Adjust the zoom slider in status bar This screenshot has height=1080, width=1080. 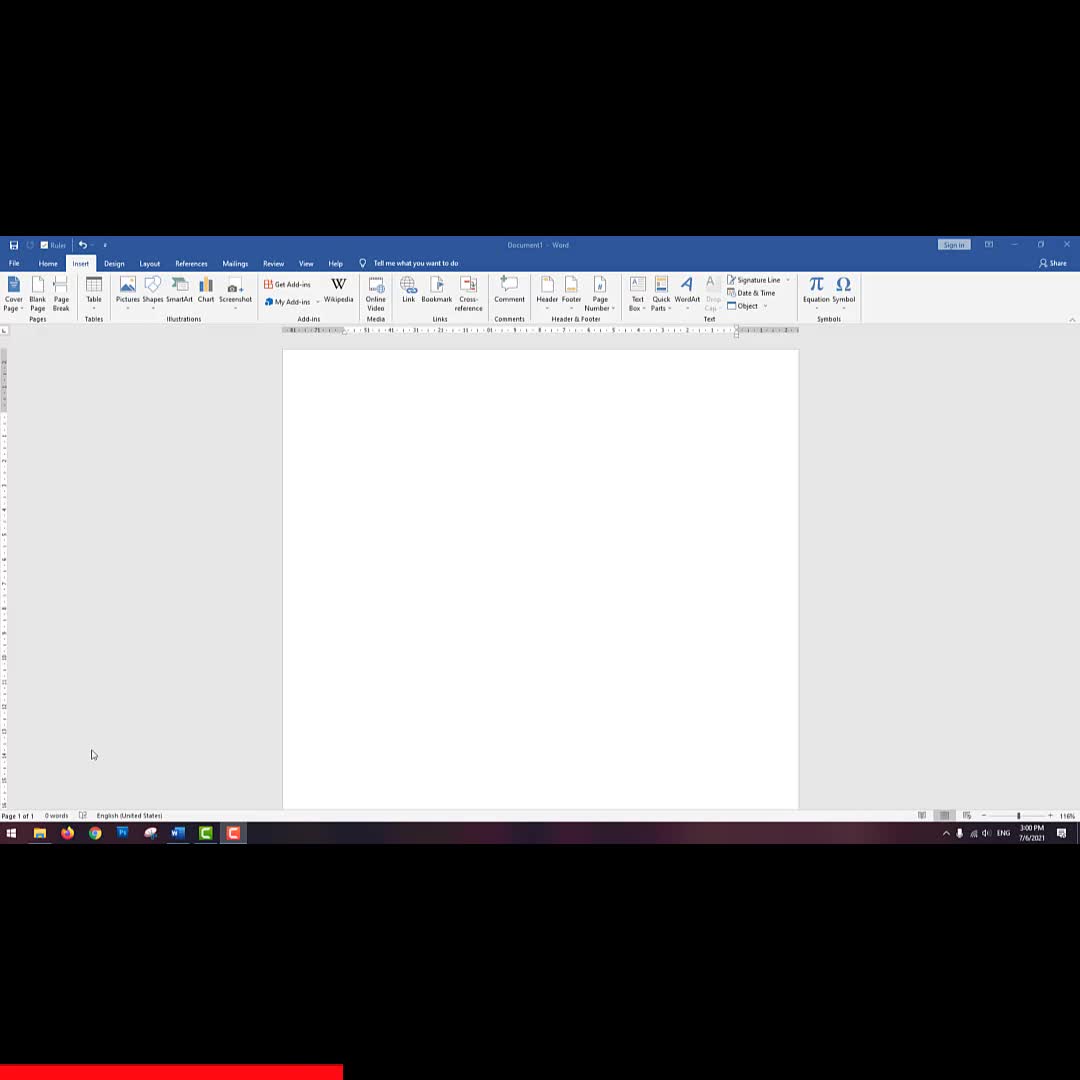(x=1018, y=816)
